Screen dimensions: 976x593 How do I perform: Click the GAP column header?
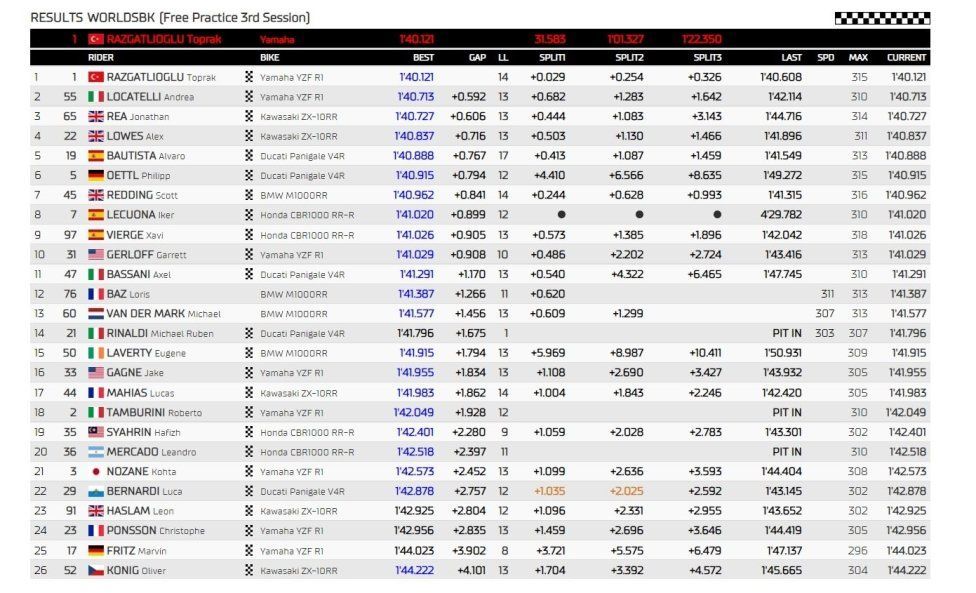(477, 57)
